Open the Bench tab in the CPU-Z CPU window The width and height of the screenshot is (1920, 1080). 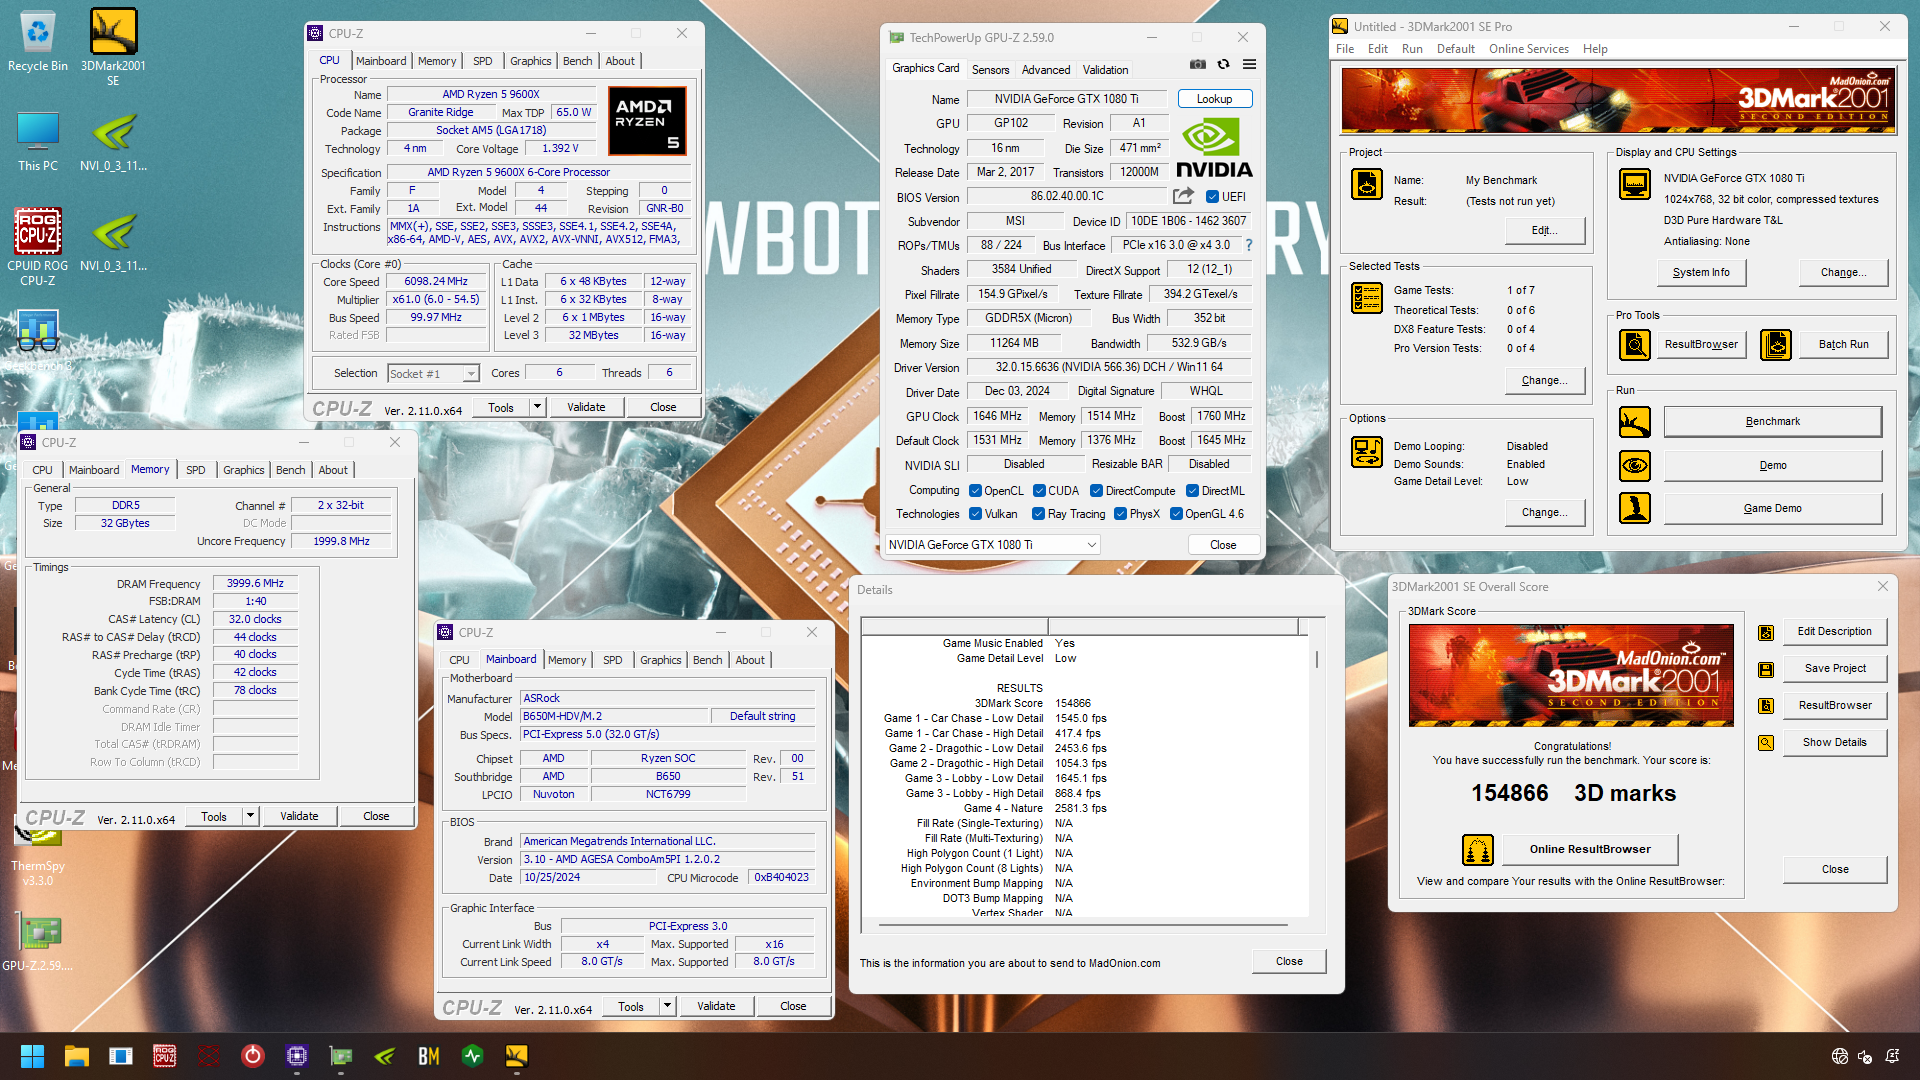(x=577, y=61)
